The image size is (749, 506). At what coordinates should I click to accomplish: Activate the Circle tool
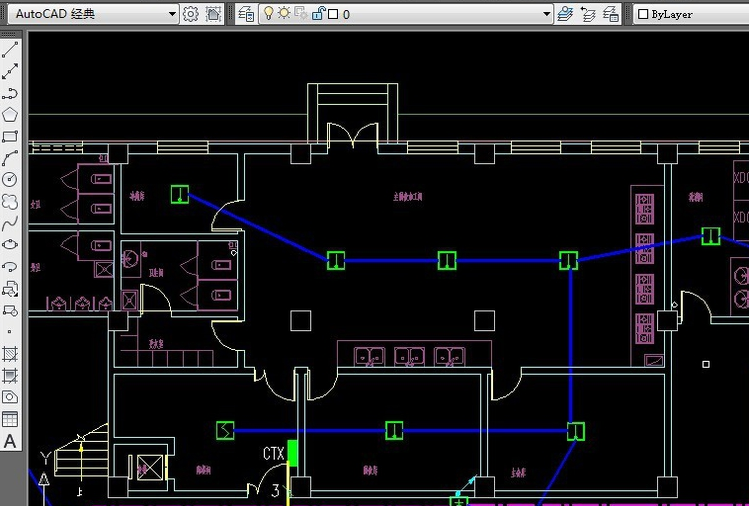10,179
